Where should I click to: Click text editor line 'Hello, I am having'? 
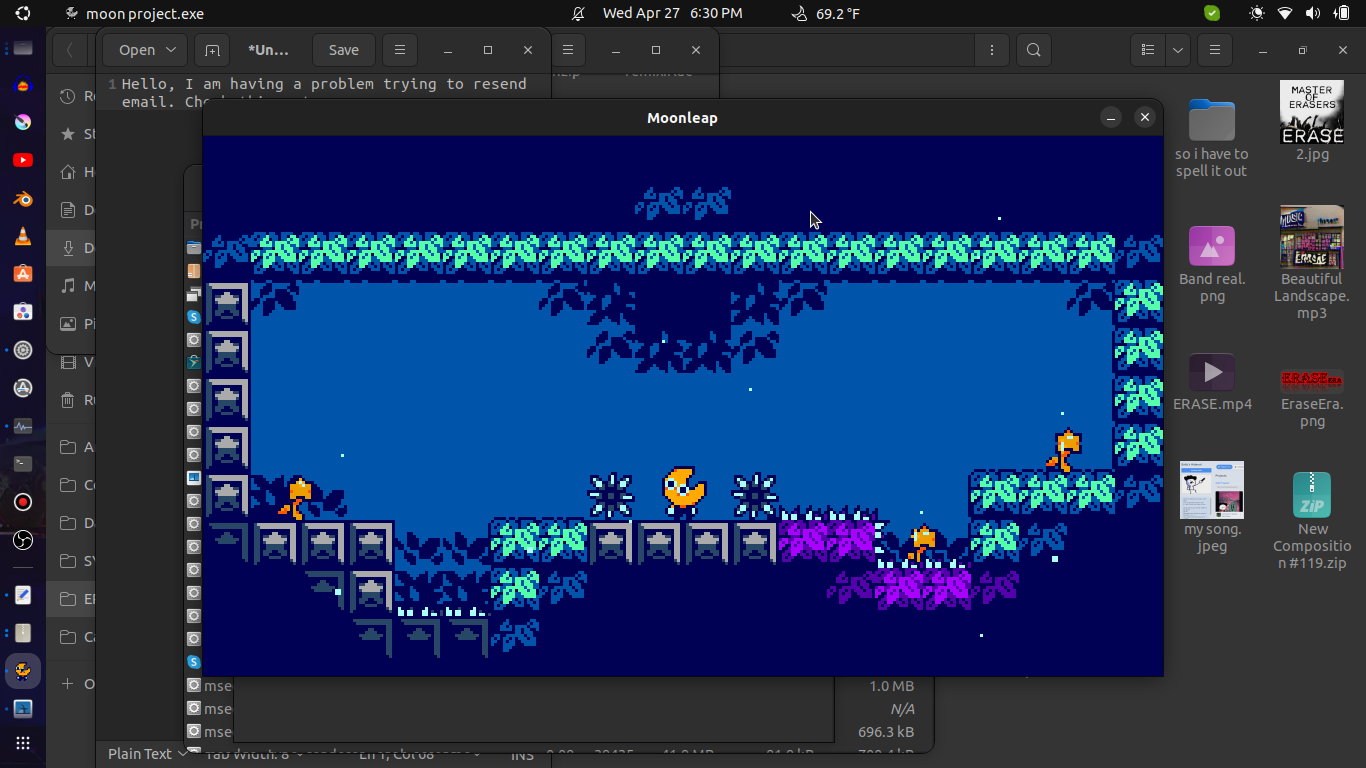coord(324,84)
